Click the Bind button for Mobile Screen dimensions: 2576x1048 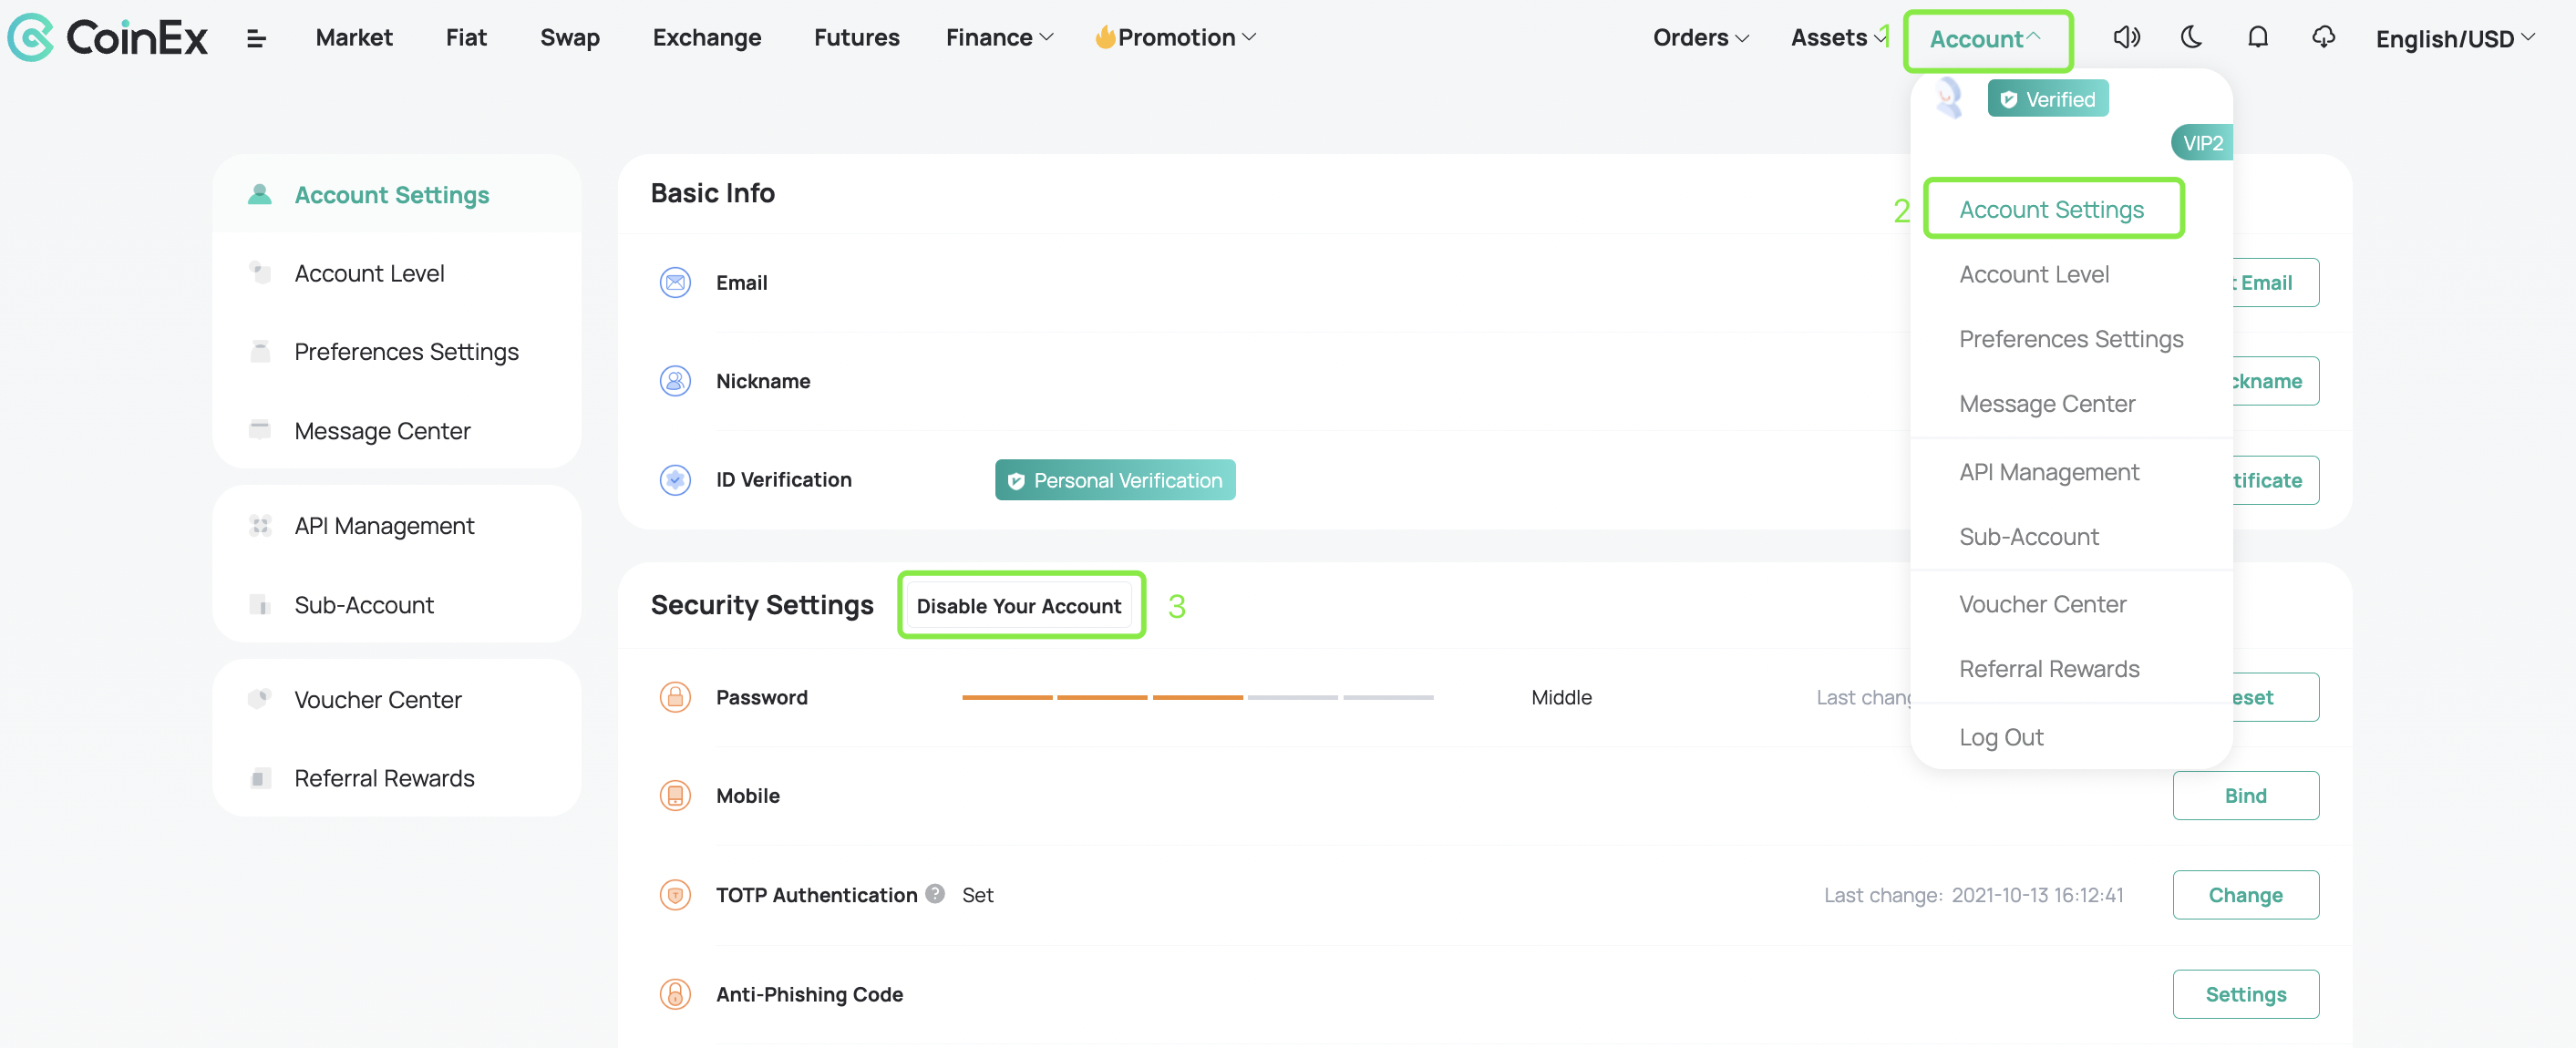2246,796
